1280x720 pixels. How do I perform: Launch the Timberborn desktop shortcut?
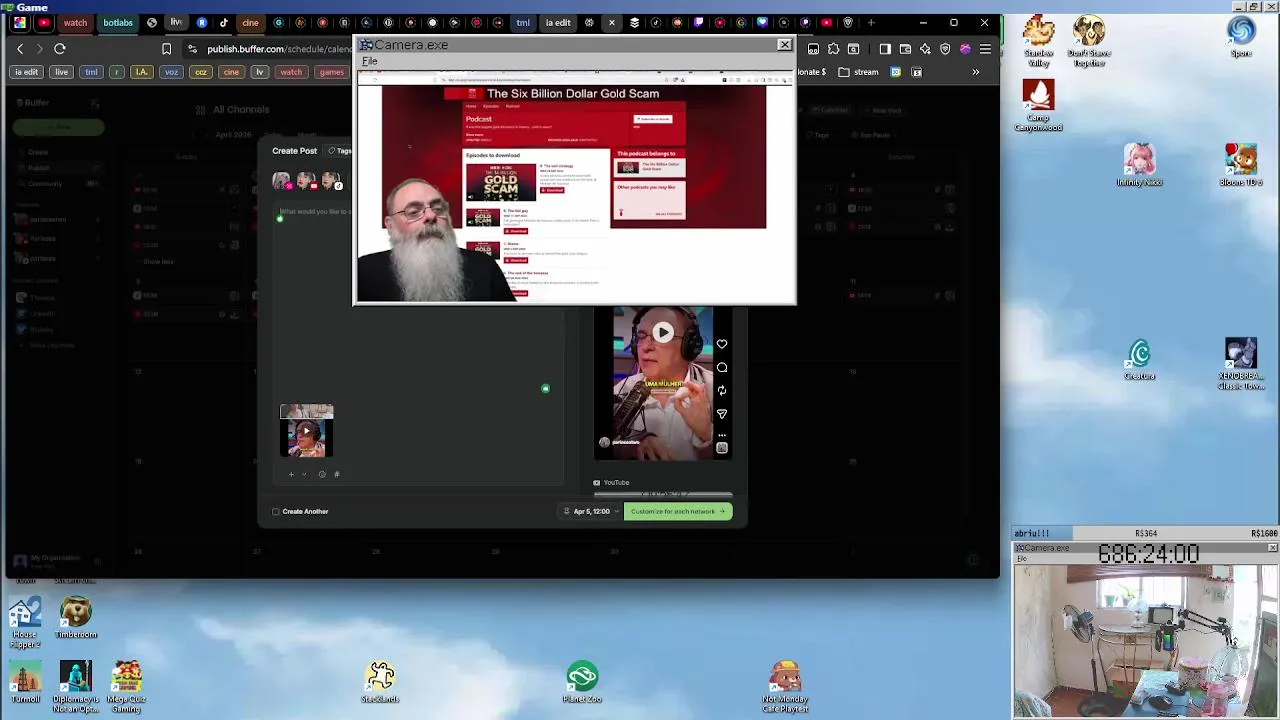coord(76,618)
